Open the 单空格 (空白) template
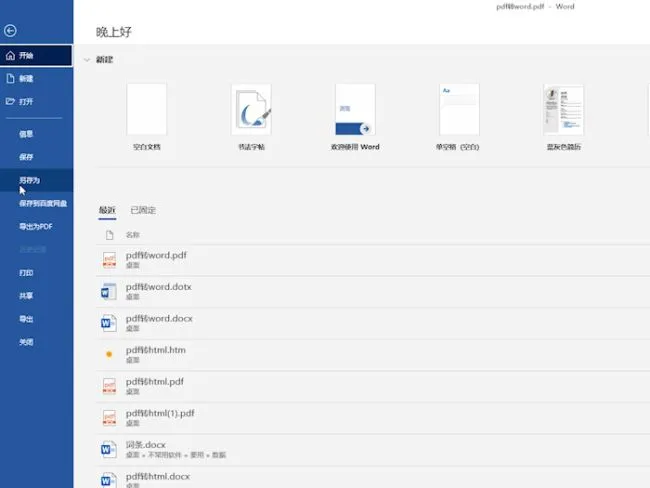650x488 pixels. point(458,117)
